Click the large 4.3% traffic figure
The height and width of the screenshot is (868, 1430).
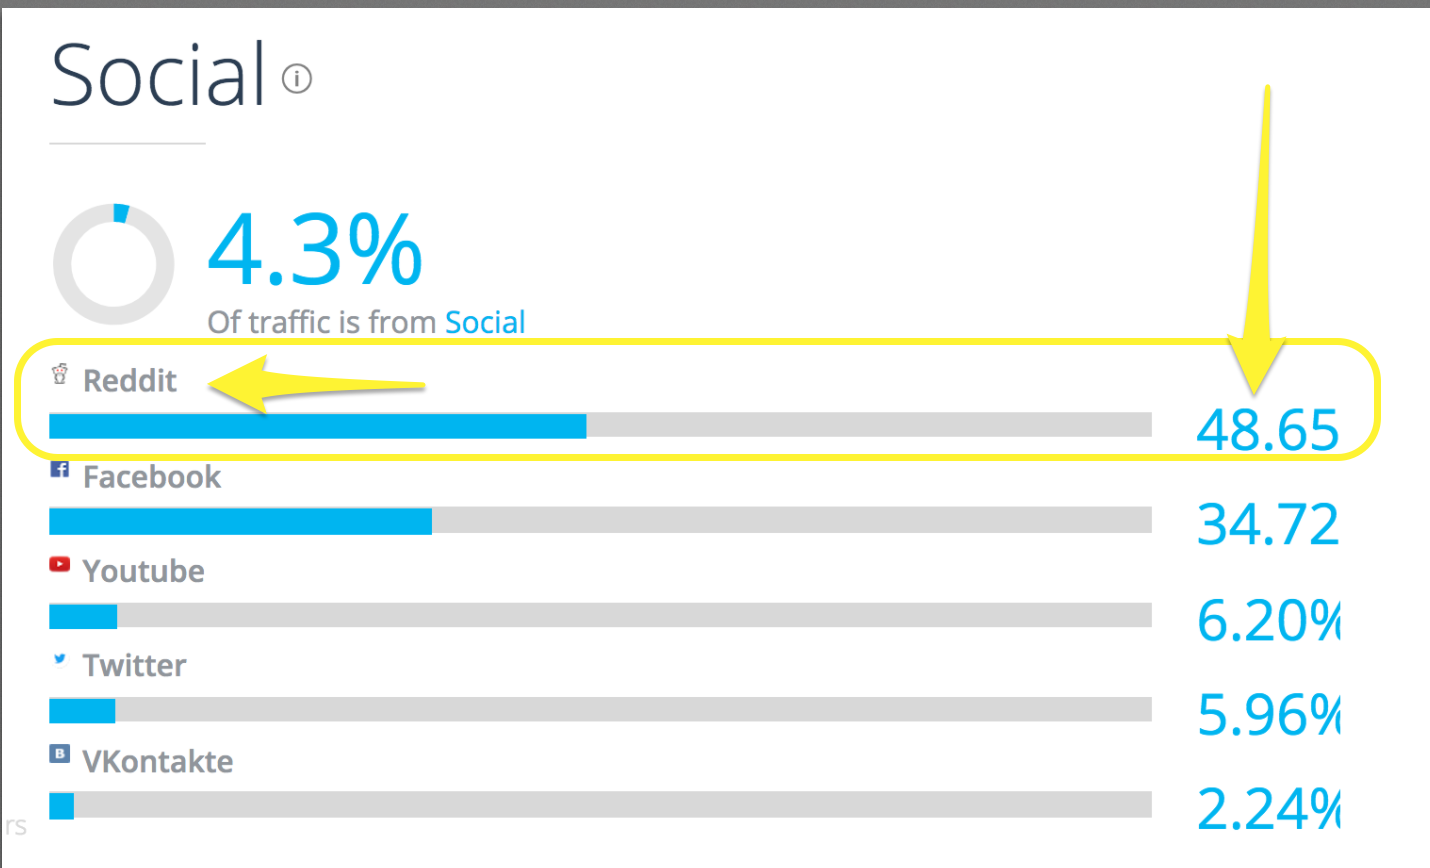pos(315,250)
